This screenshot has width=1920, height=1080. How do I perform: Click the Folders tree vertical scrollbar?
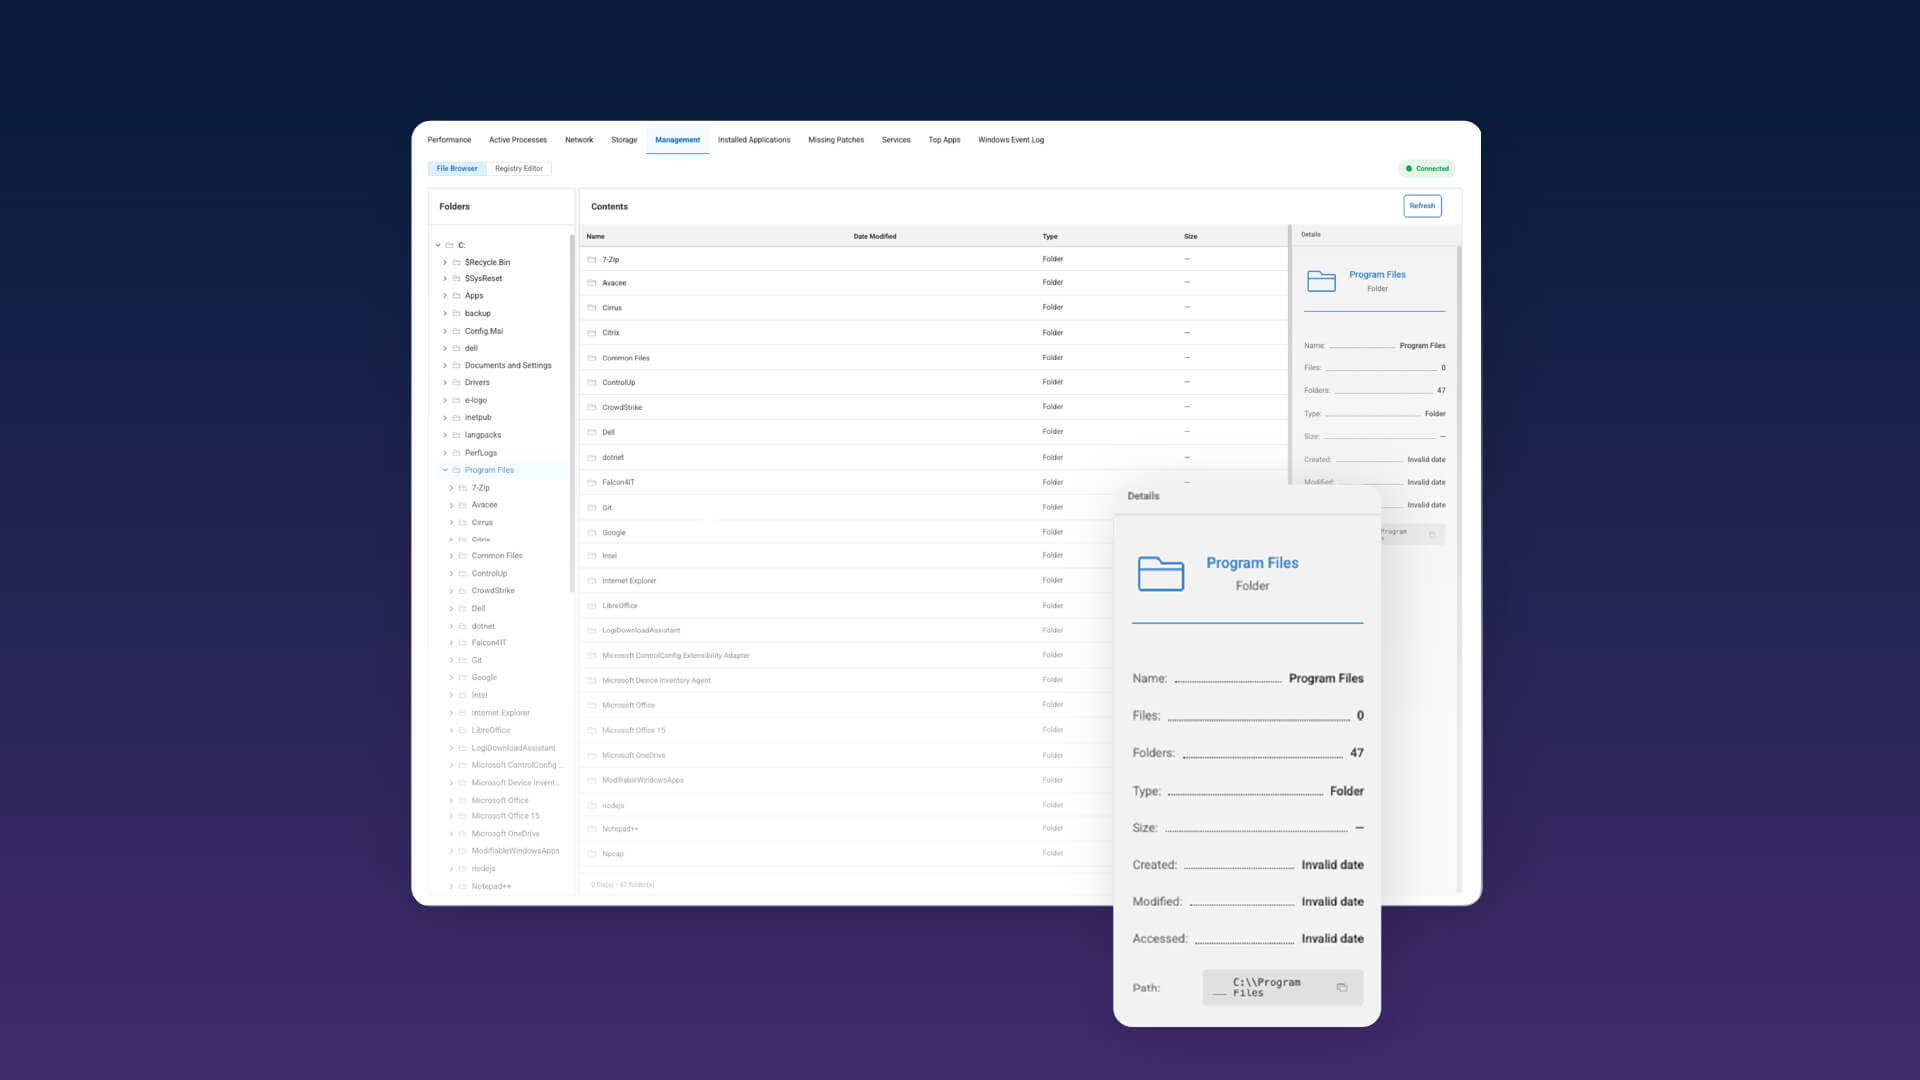coord(572,412)
